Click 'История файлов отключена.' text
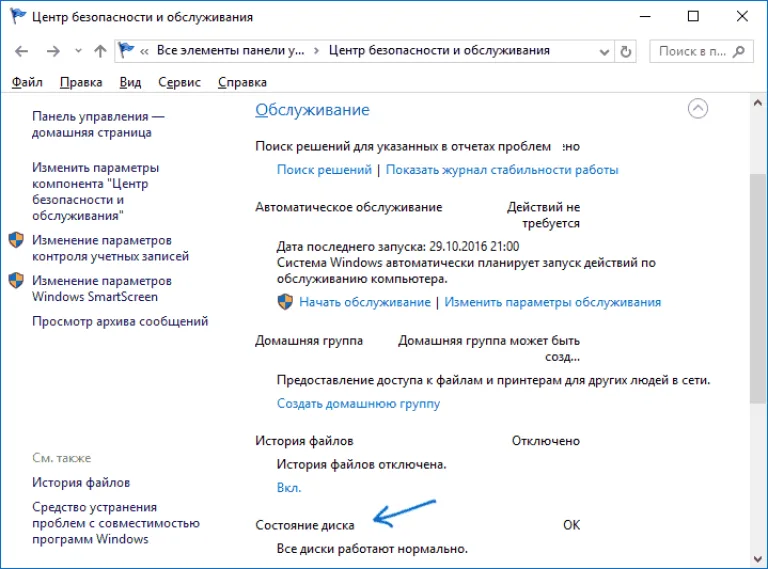The width and height of the screenshot is (768, 569). coord(361,464)
